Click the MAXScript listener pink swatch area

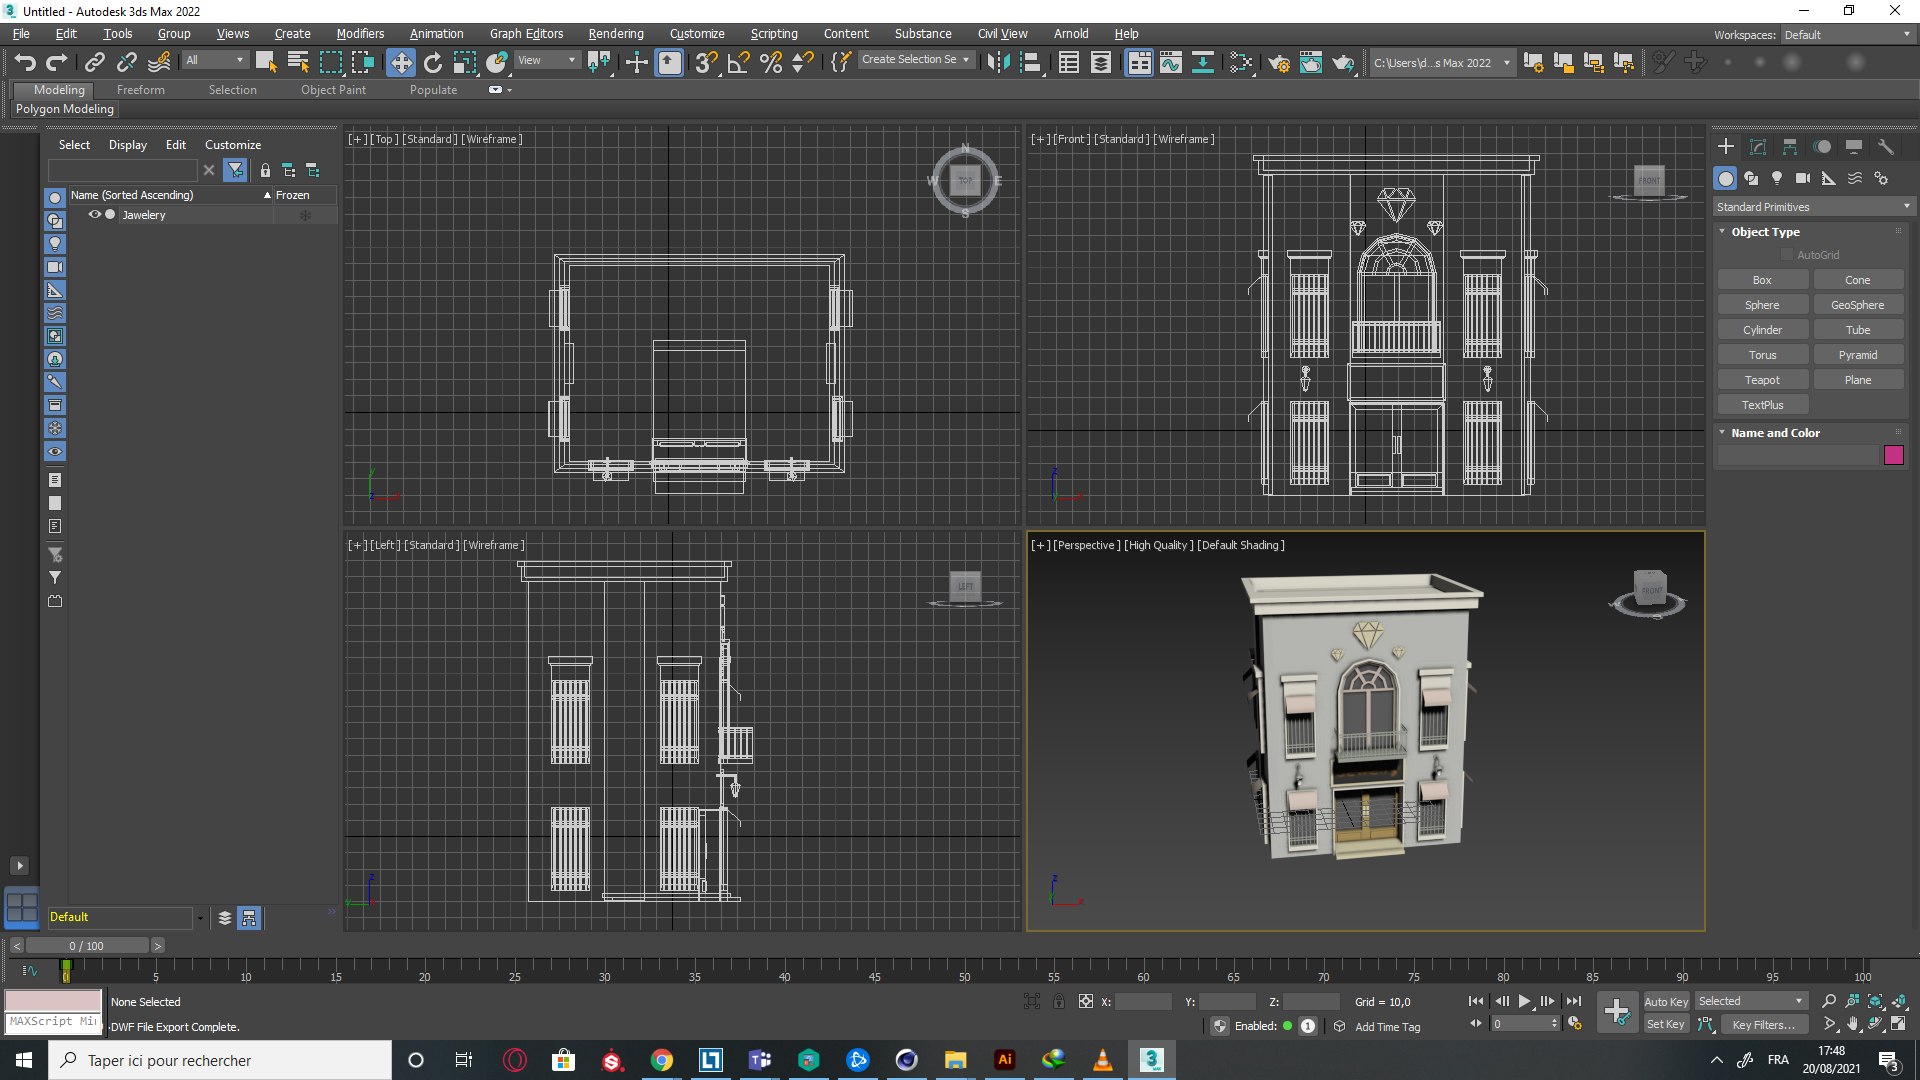point(53,1001)
